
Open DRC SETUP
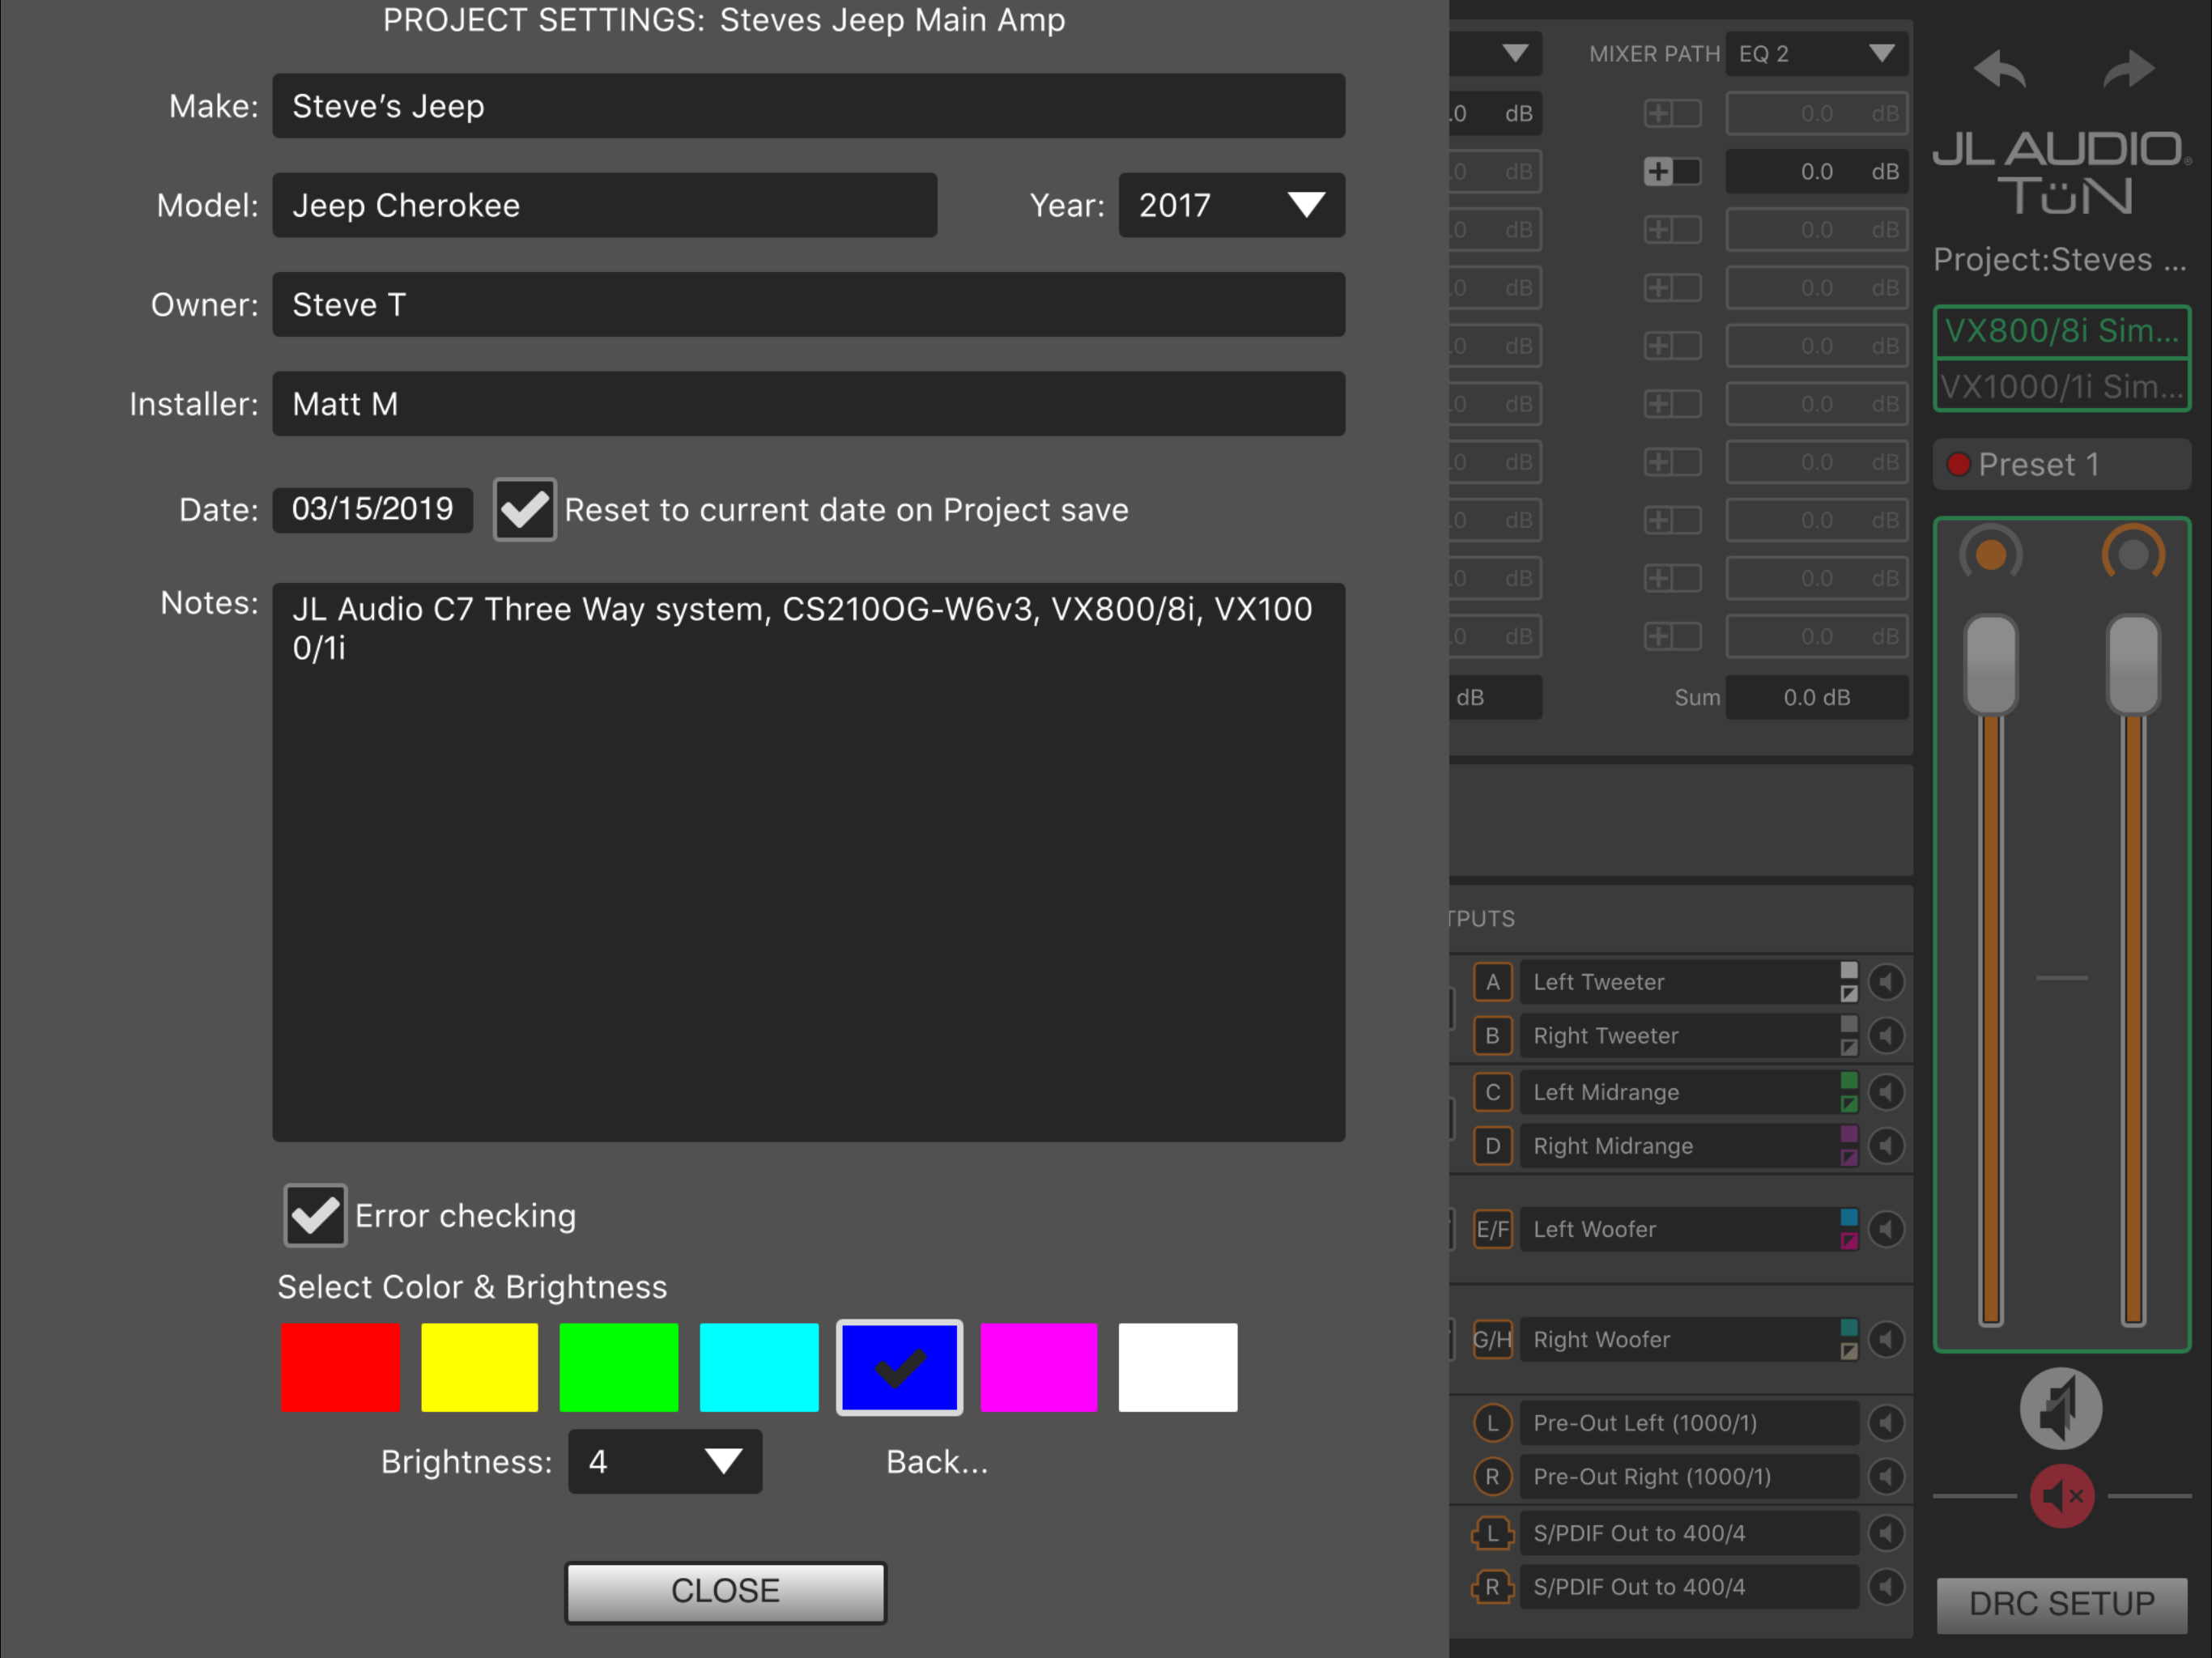click(x=2062, y=1604)
